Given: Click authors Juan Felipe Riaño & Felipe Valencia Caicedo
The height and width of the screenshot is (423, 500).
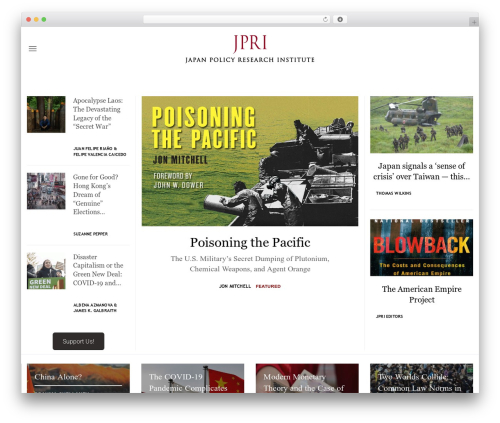Looking at the screenshot, I should [100, 151].
